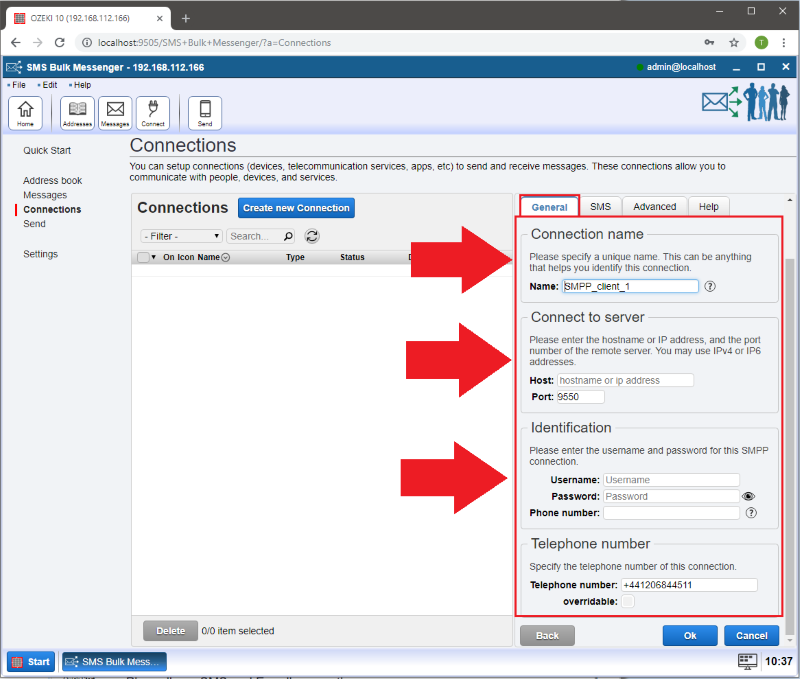The image size is (800, 679).
Task: Click Create new Connection button
Action: [x=296, y=208]
